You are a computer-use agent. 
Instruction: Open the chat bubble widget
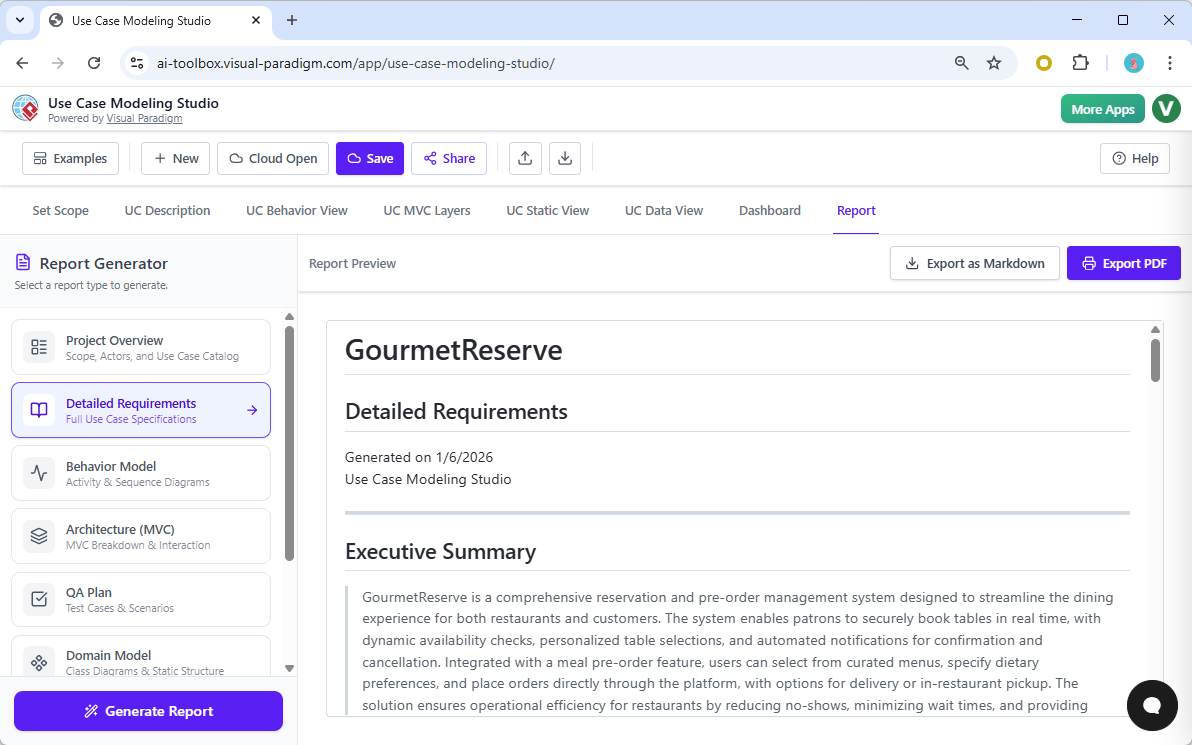click(x=1151, y=705)
